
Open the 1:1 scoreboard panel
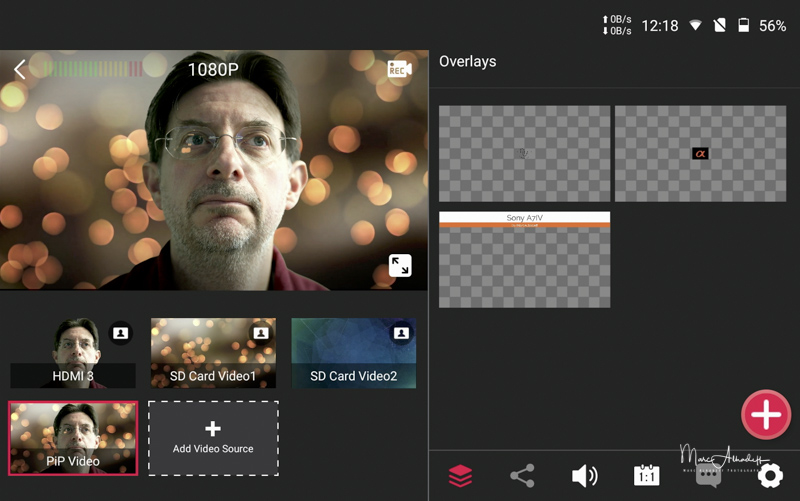(x=647, y=476)
